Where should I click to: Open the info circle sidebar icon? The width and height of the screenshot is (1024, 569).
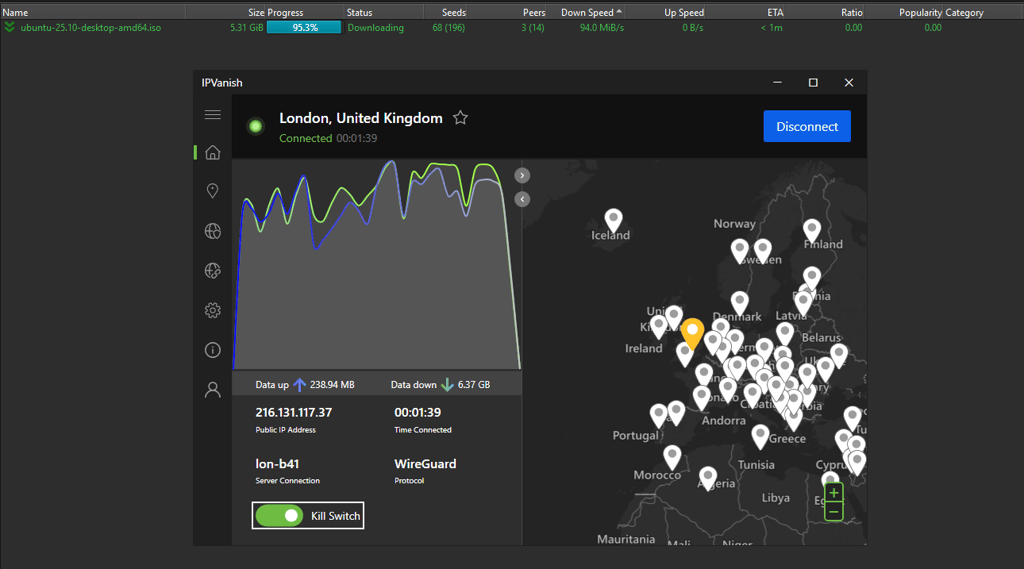[212, 350]
